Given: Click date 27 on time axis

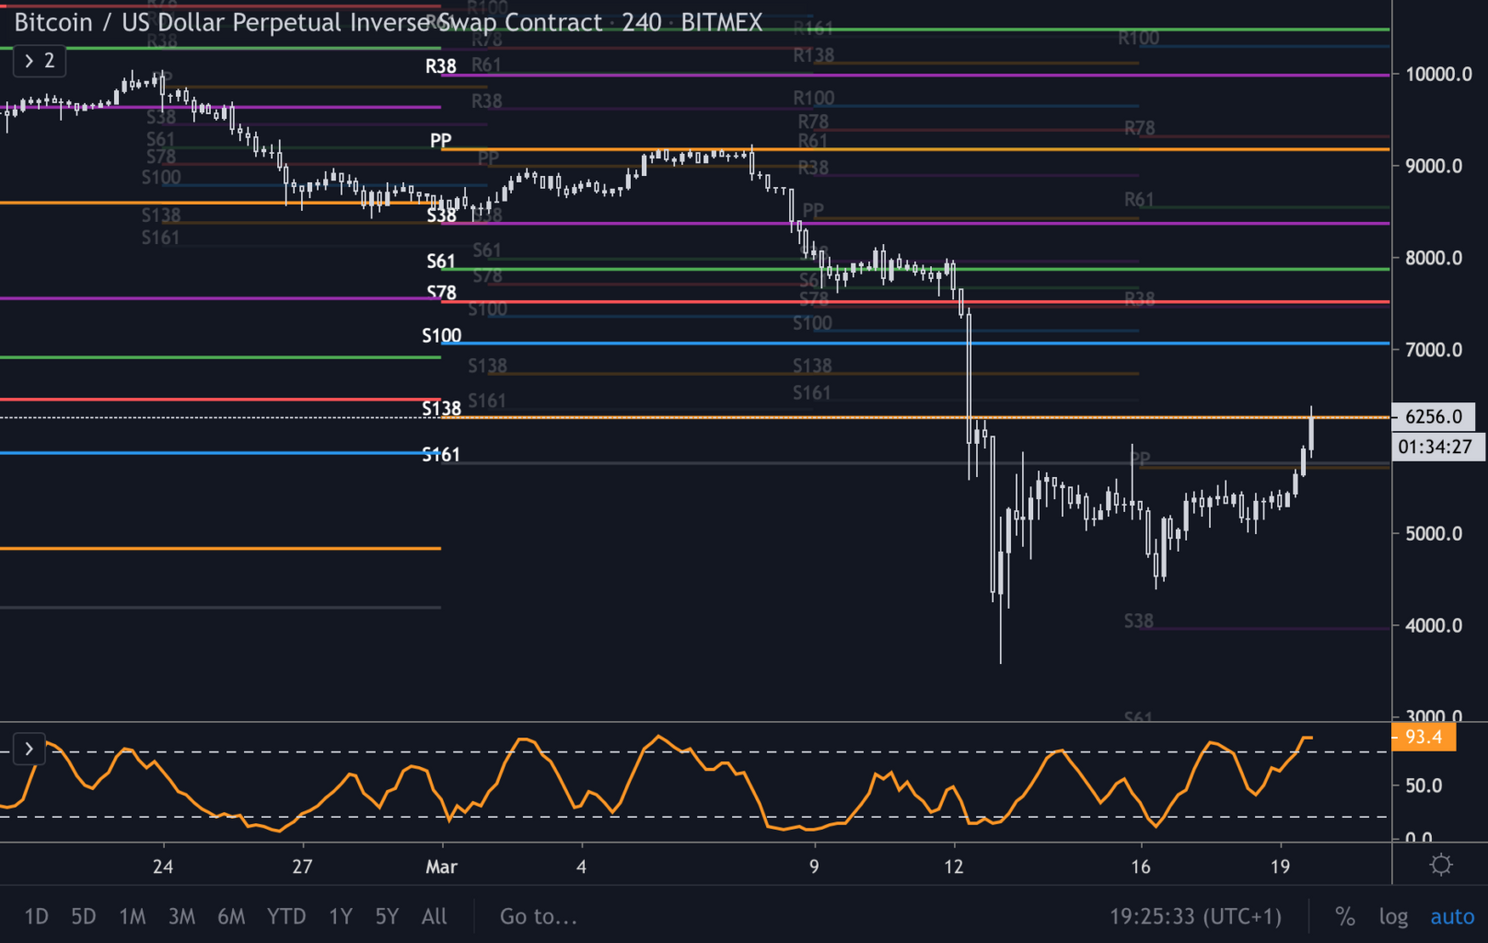Looking at the screenshot, I should pyautogui.click(x=302, y=867).
